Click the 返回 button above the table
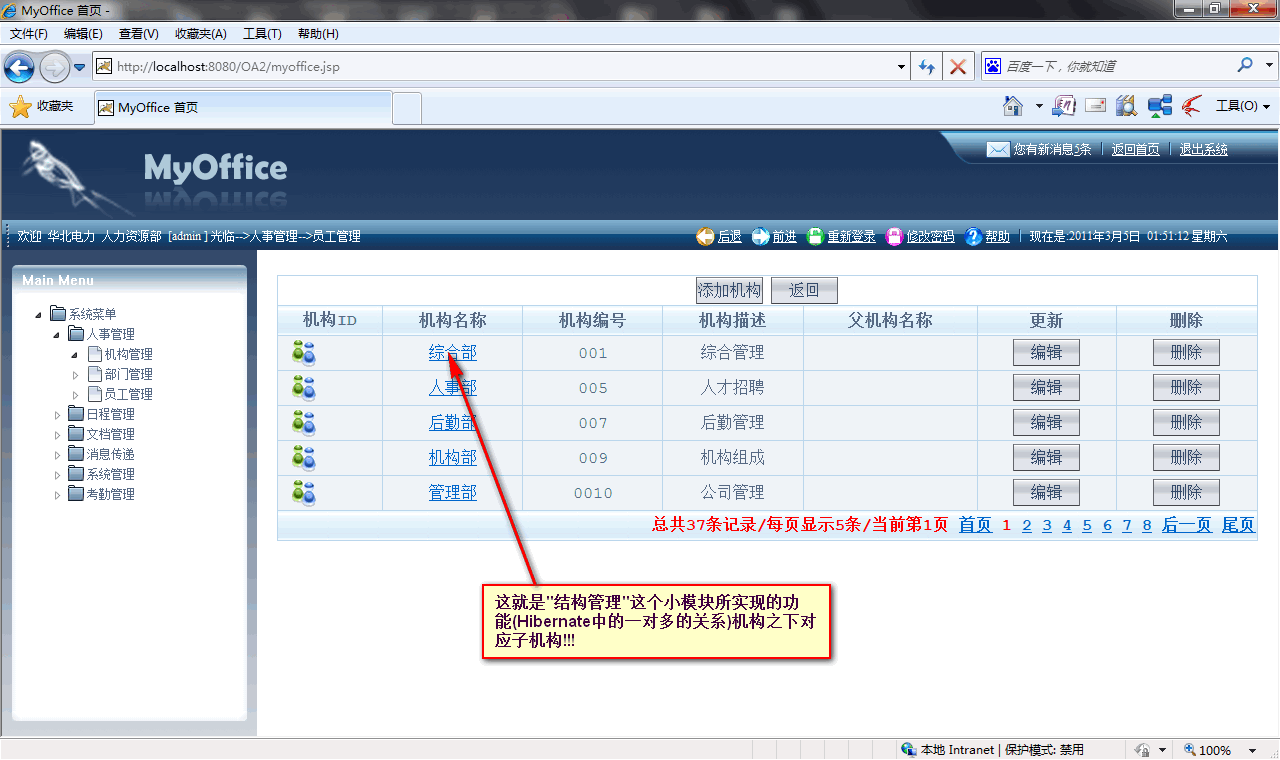Viewport: 1280px width, 760px height. (x=804, y=291)
